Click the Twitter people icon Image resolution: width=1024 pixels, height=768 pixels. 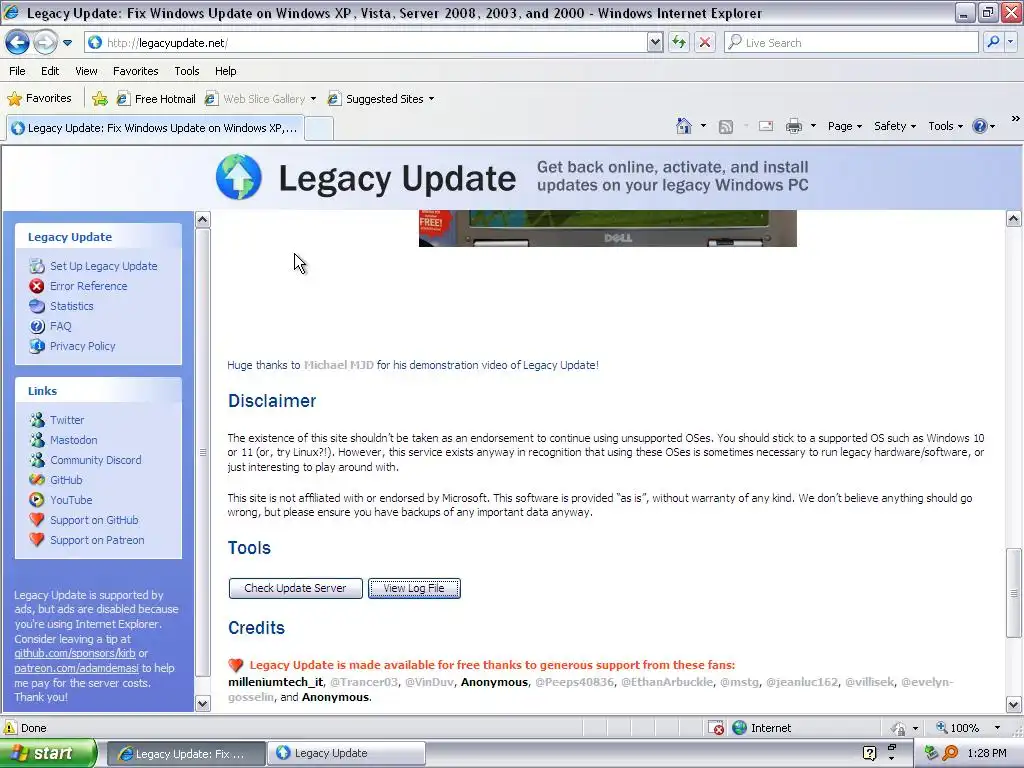click(x=37, y=420)
